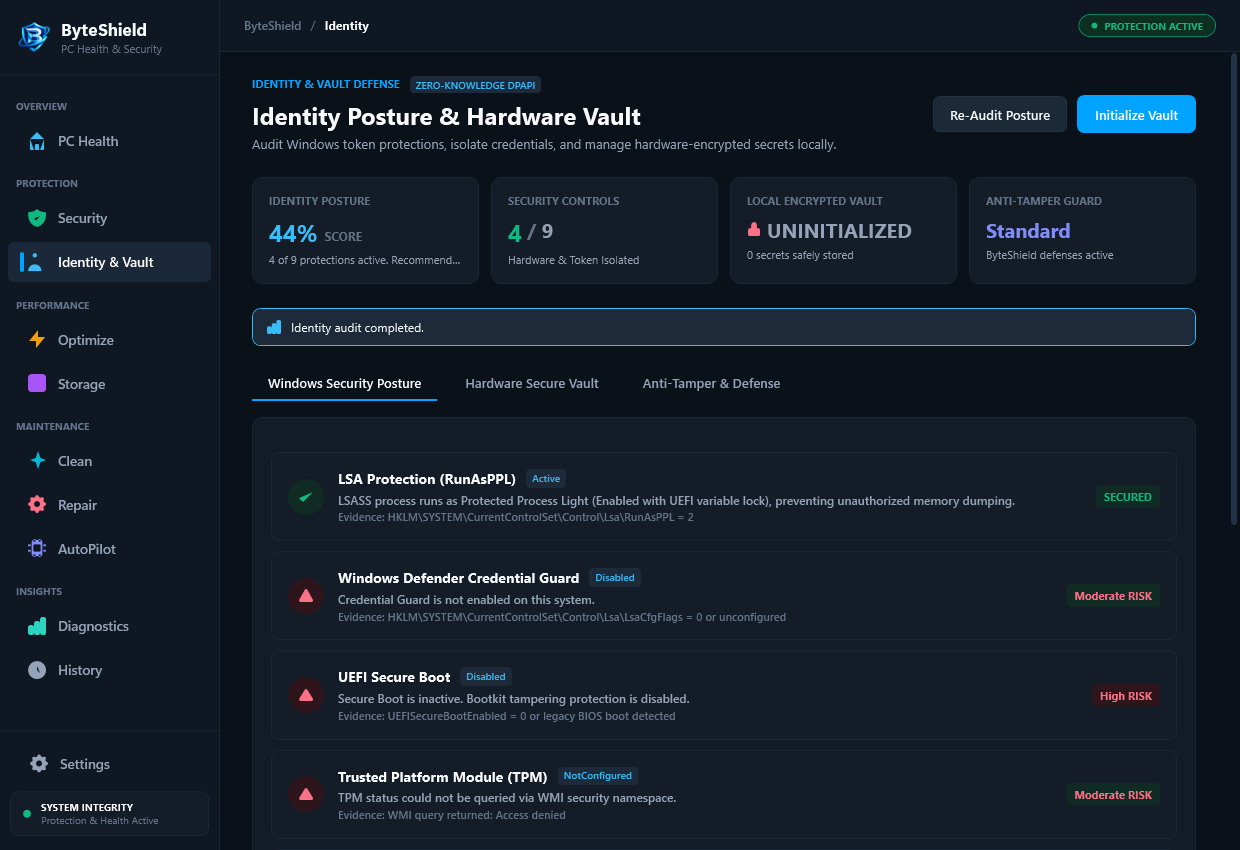
Task: Open PC Health house icon
Action: pyautogui.click(x=37, y=141)
